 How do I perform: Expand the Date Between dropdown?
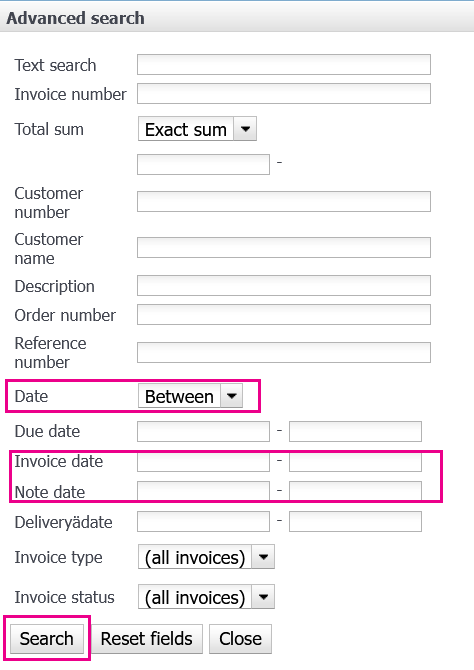190,396
